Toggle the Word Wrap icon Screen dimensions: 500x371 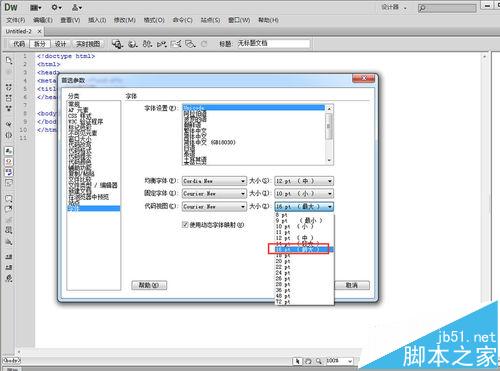(9, 172)
